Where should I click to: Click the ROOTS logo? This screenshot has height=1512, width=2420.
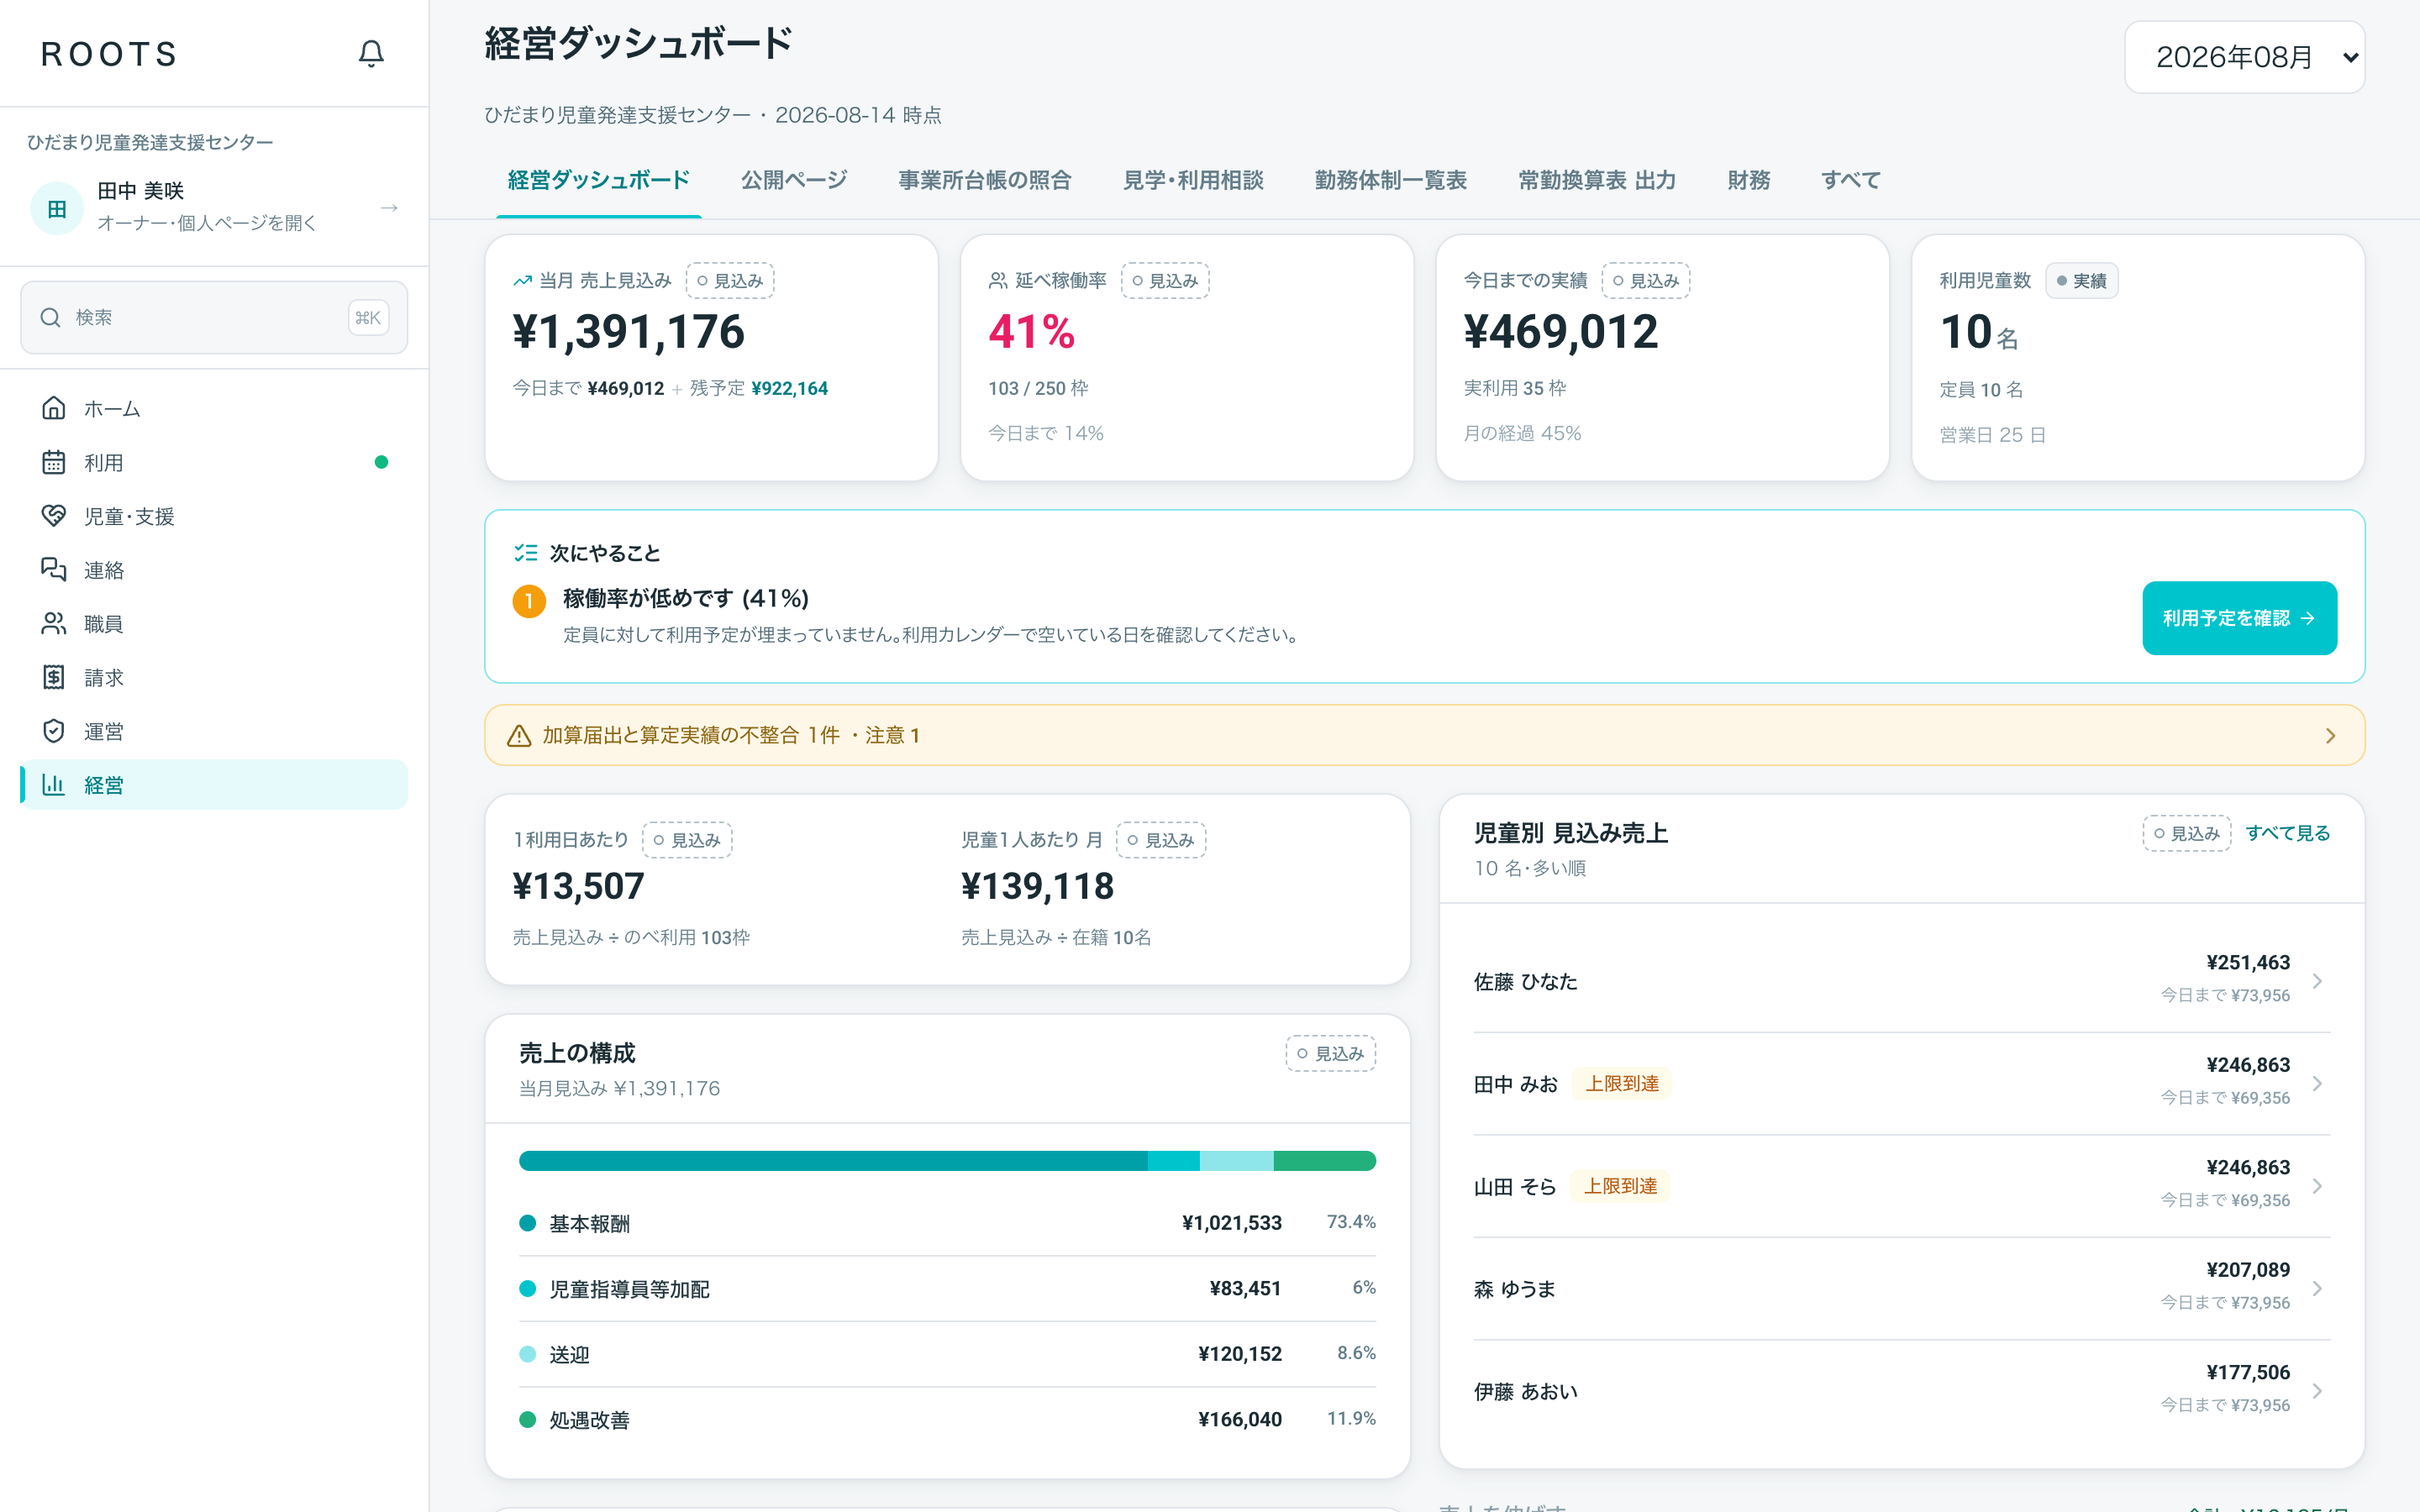[x=110, y=54]
